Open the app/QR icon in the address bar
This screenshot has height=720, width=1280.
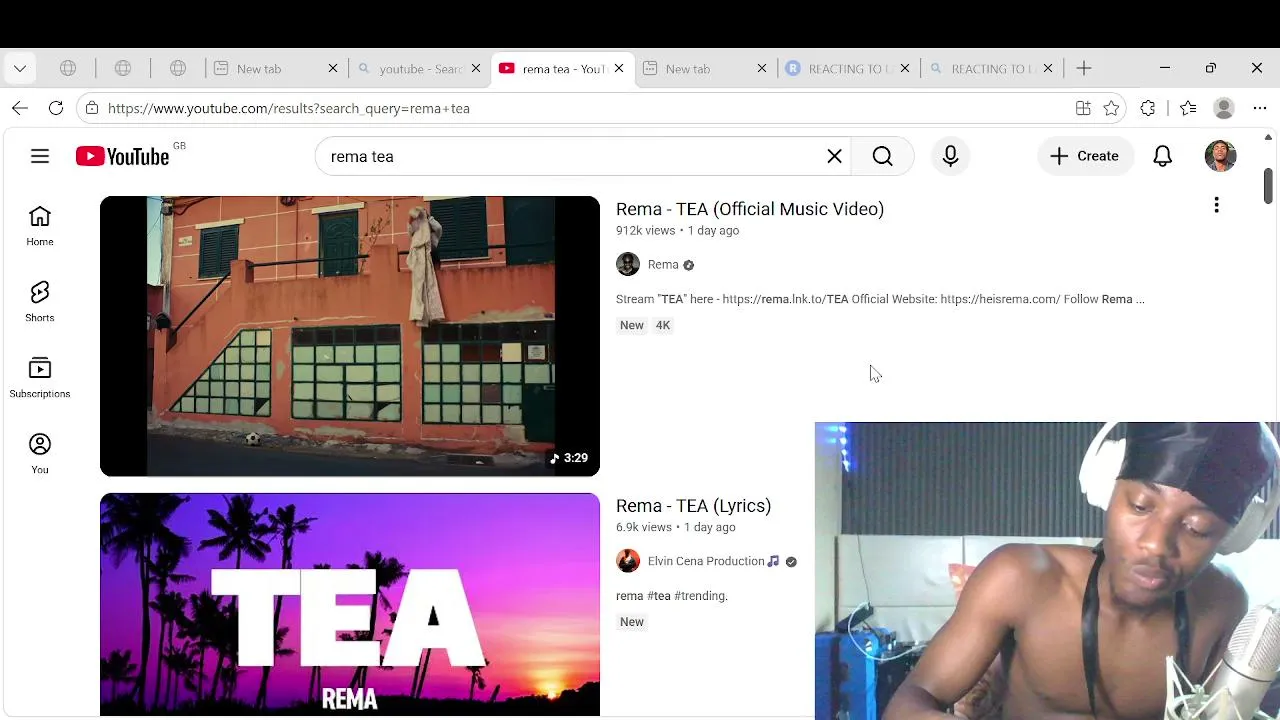tap(1083, 108)
